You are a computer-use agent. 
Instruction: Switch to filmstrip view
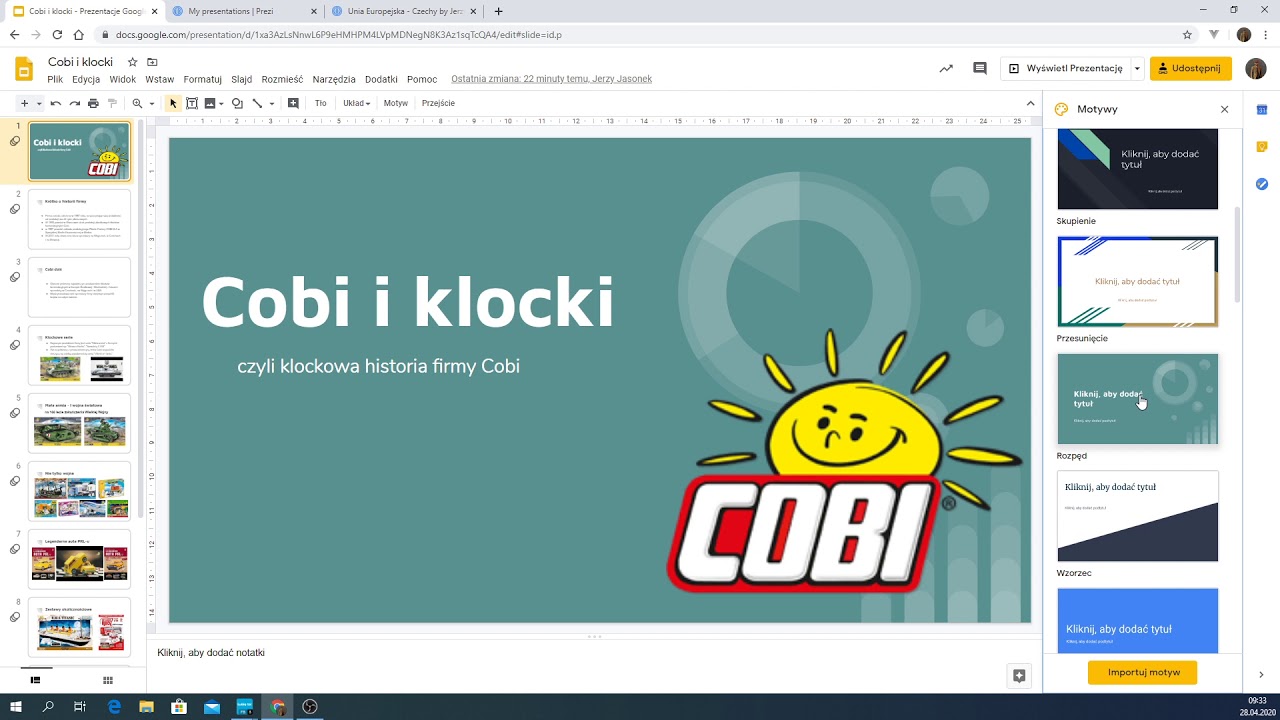(35, 680)
